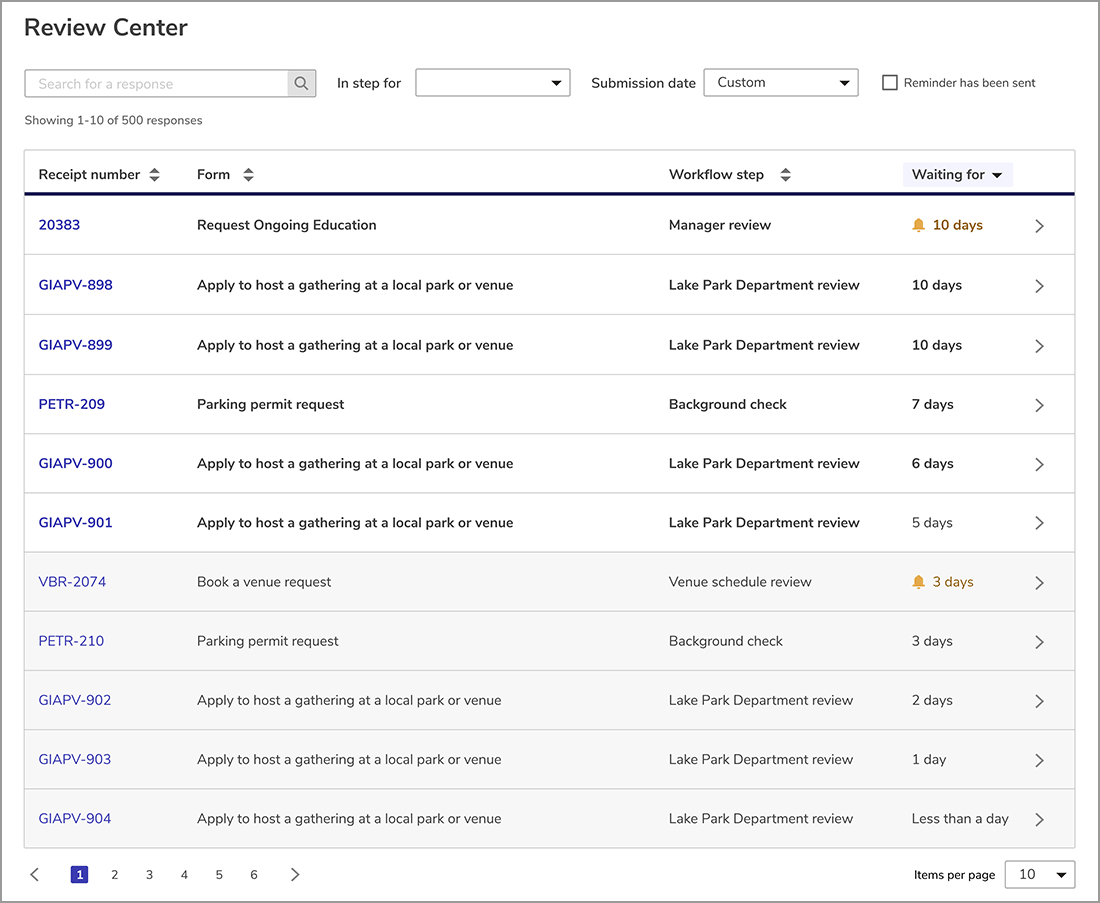Open receipt link GIAPV-902

[74, 700]
